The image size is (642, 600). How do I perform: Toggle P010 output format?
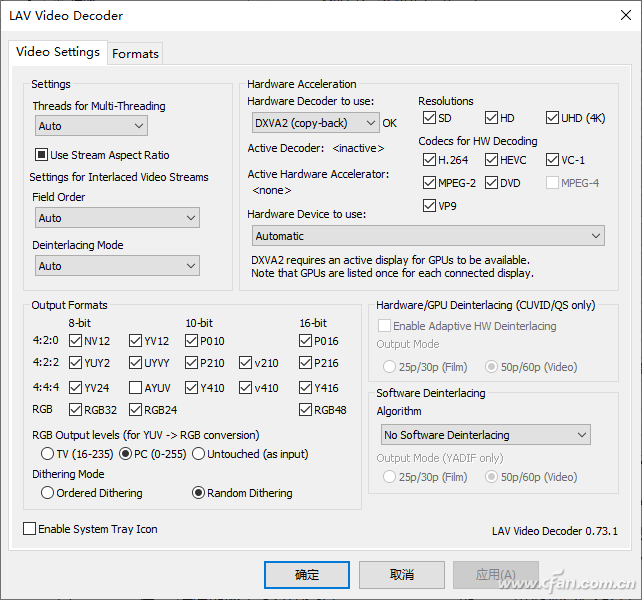[191, 341]
